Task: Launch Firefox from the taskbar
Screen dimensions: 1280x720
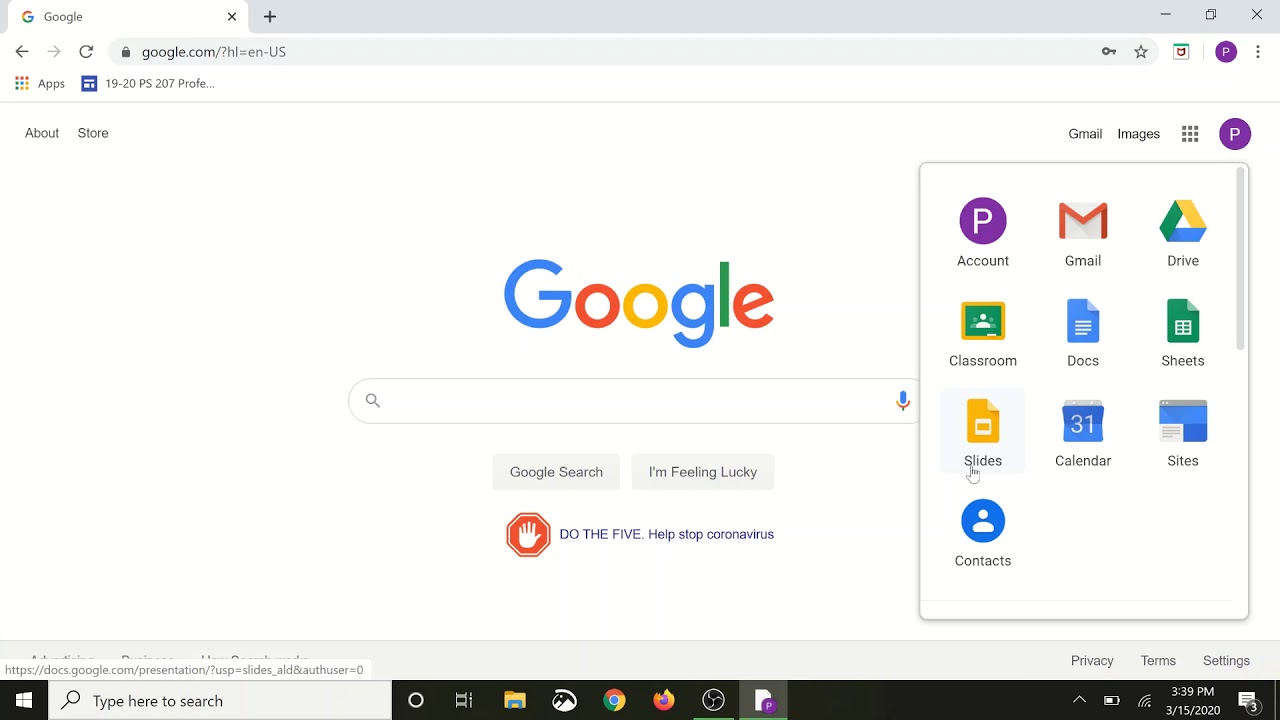Action: (x=664, y=701)
